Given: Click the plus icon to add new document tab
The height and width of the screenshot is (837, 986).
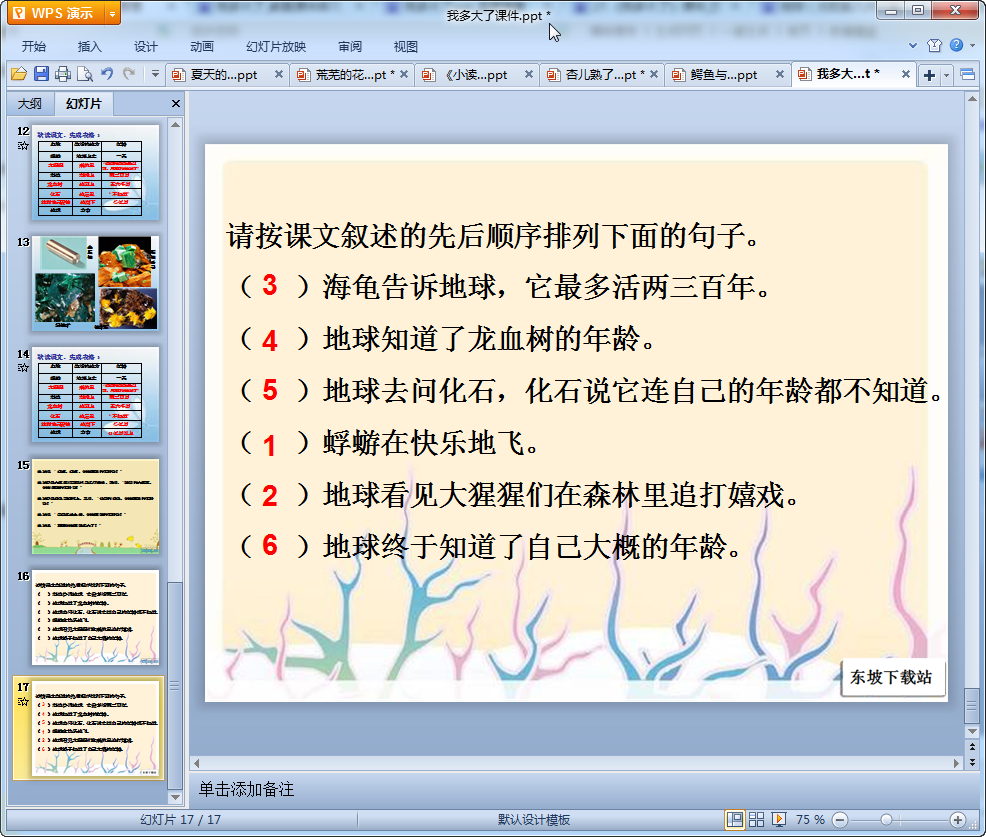Looking at the screenshot, I should coord(929,75).
